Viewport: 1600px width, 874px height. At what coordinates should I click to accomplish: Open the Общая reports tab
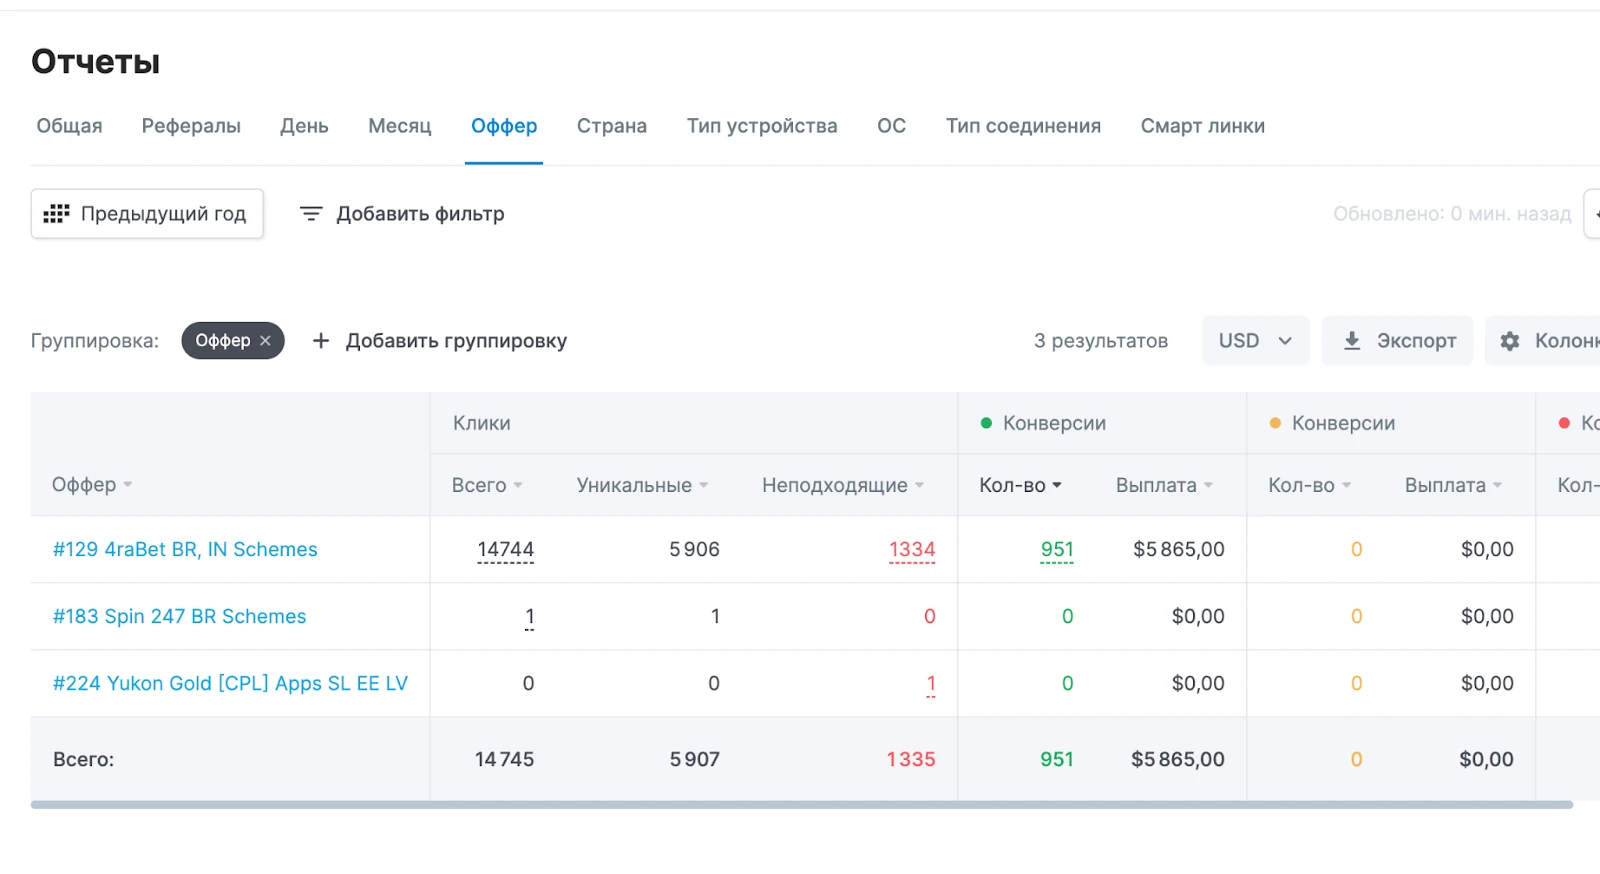(69, 126)
